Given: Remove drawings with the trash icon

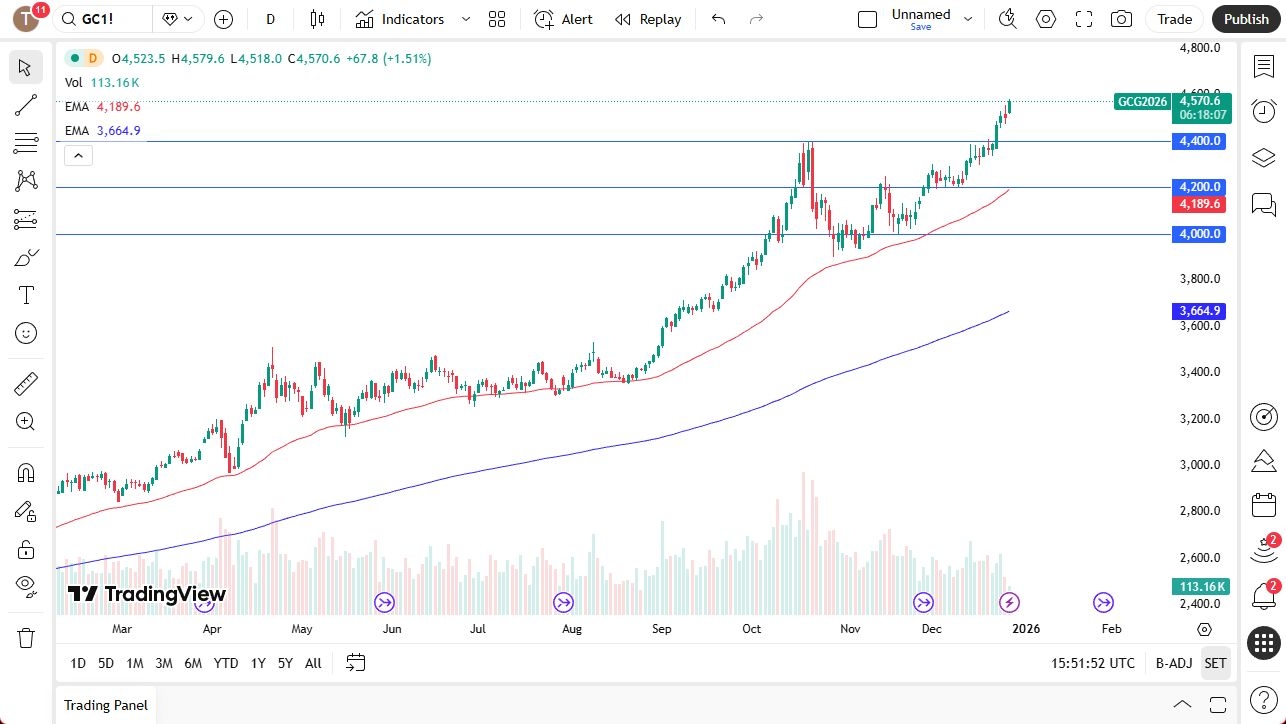Looking at the screenshot, I should pos(26,637).
